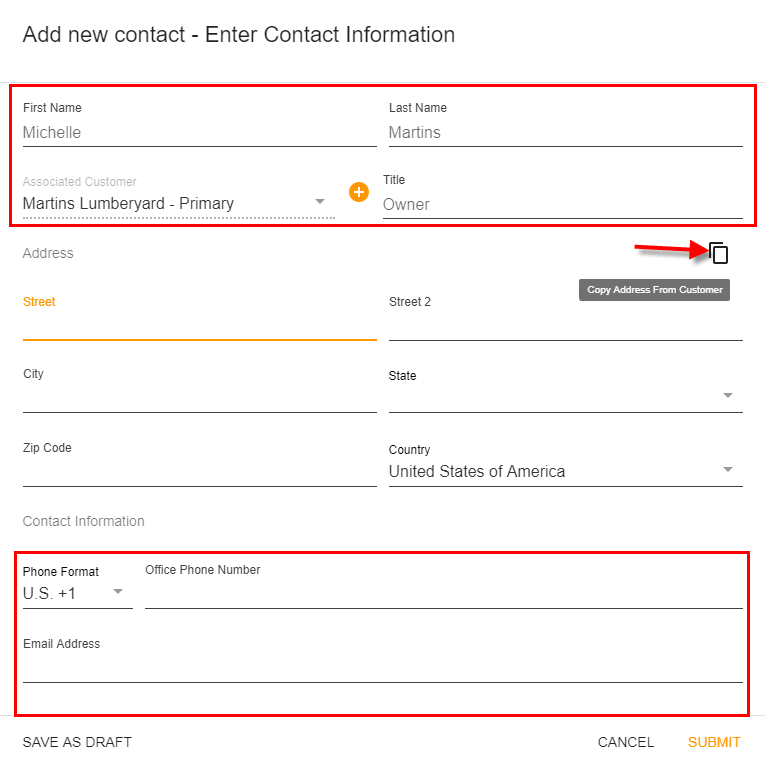Focus the Zip Code field
Viewport: 765px width, 765px height.
(x=199, y=471)
